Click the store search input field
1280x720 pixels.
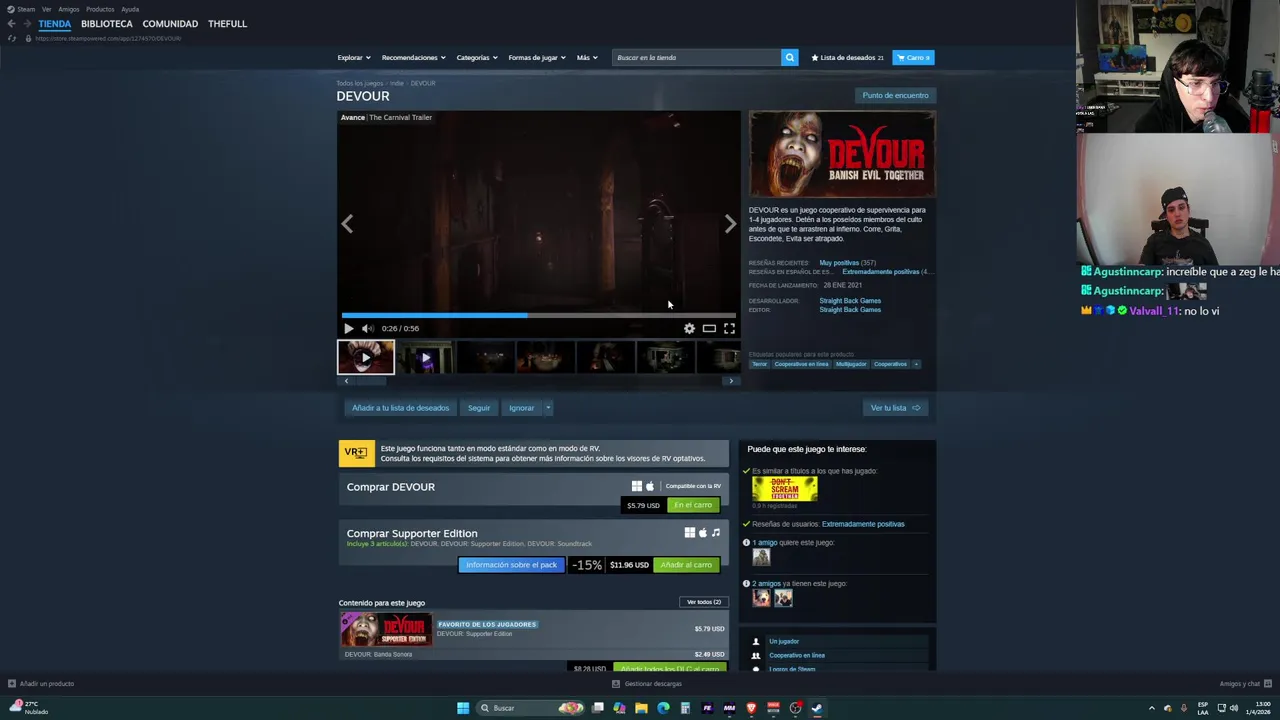point(696,57)
